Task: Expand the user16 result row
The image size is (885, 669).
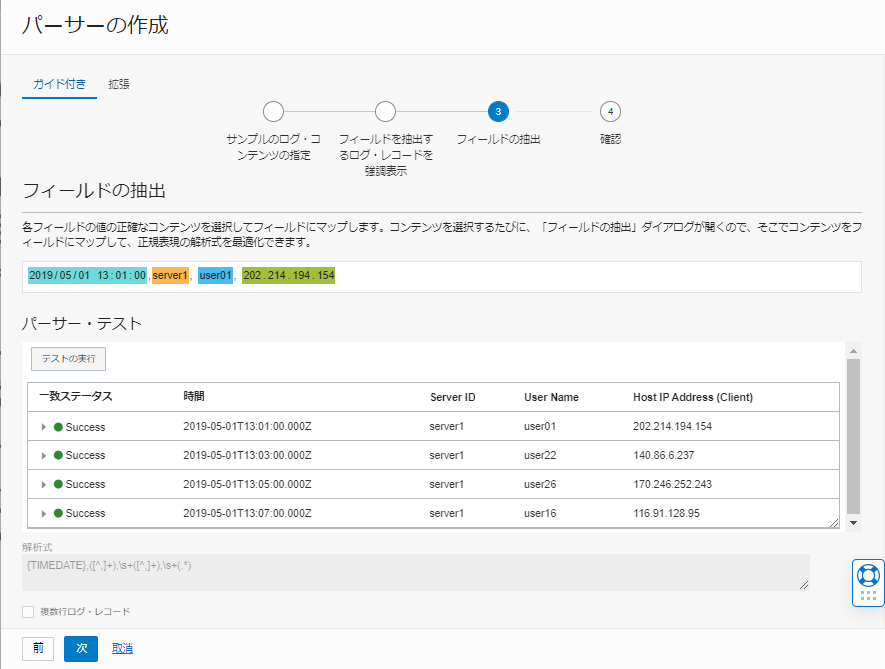Action: [x=43, y=514]
